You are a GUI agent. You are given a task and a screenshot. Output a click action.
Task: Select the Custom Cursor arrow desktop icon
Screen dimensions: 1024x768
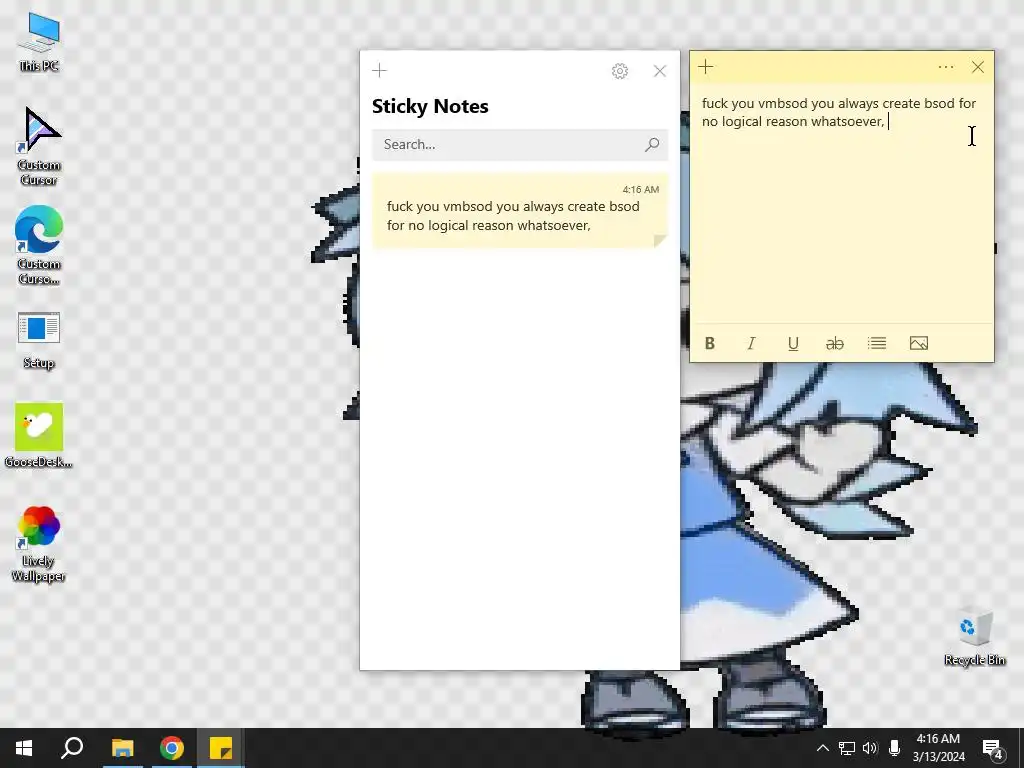click(x=39, y=146)
